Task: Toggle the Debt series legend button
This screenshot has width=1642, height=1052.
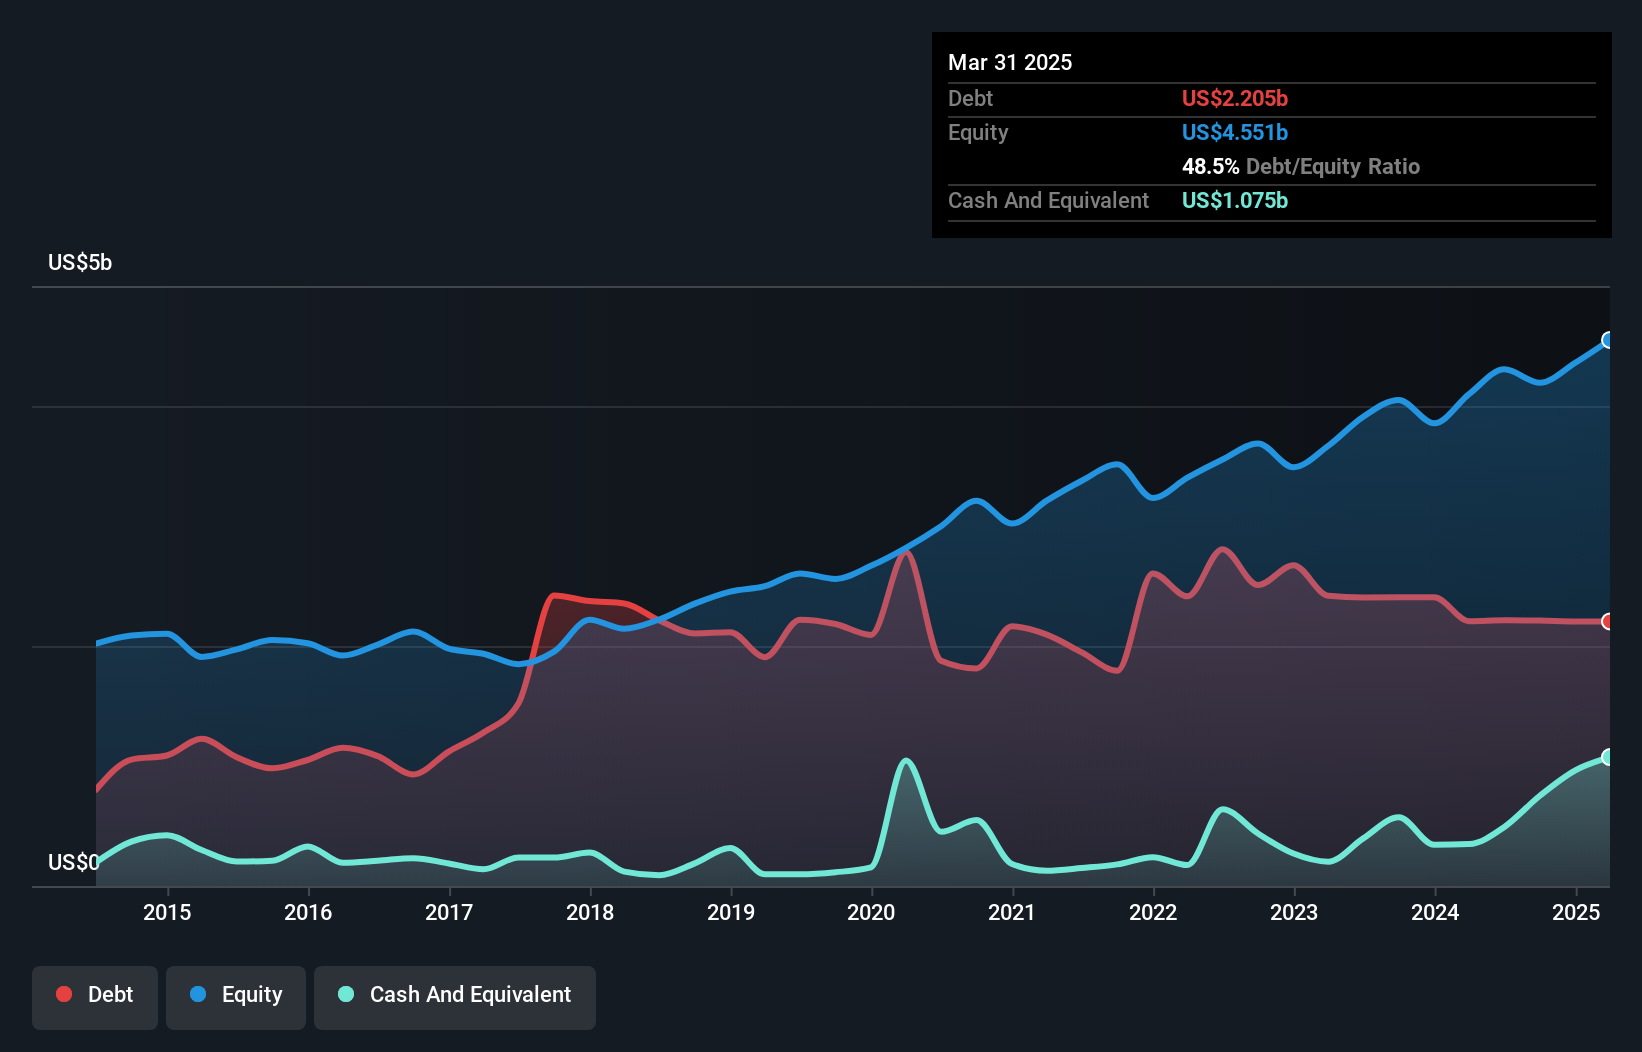Action: [x=95, y=997]
